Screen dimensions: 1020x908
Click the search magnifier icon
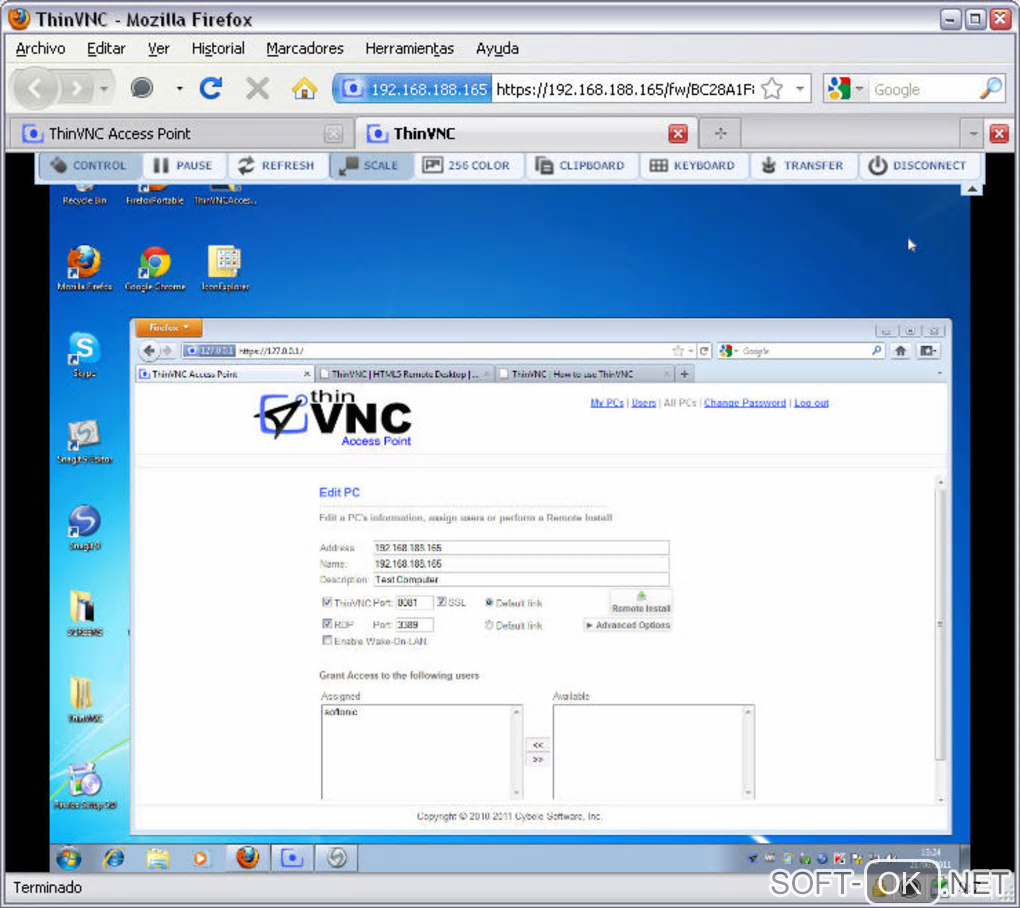[991, 88]
